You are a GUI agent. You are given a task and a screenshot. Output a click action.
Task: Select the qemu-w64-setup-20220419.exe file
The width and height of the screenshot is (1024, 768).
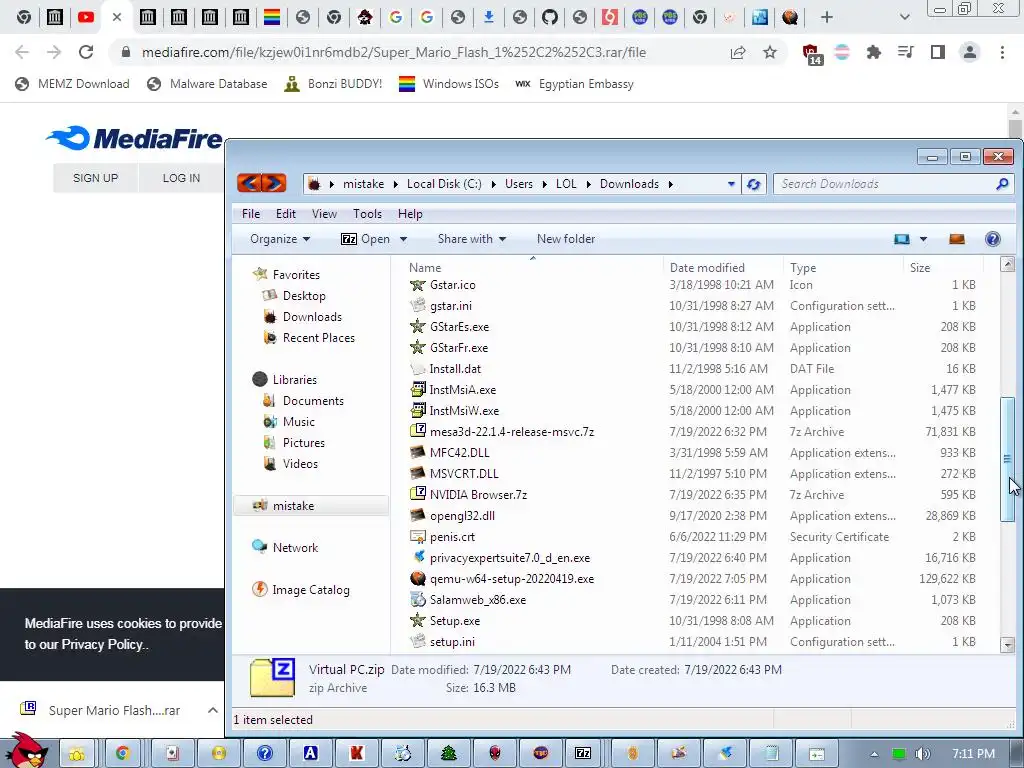[511, 579]
